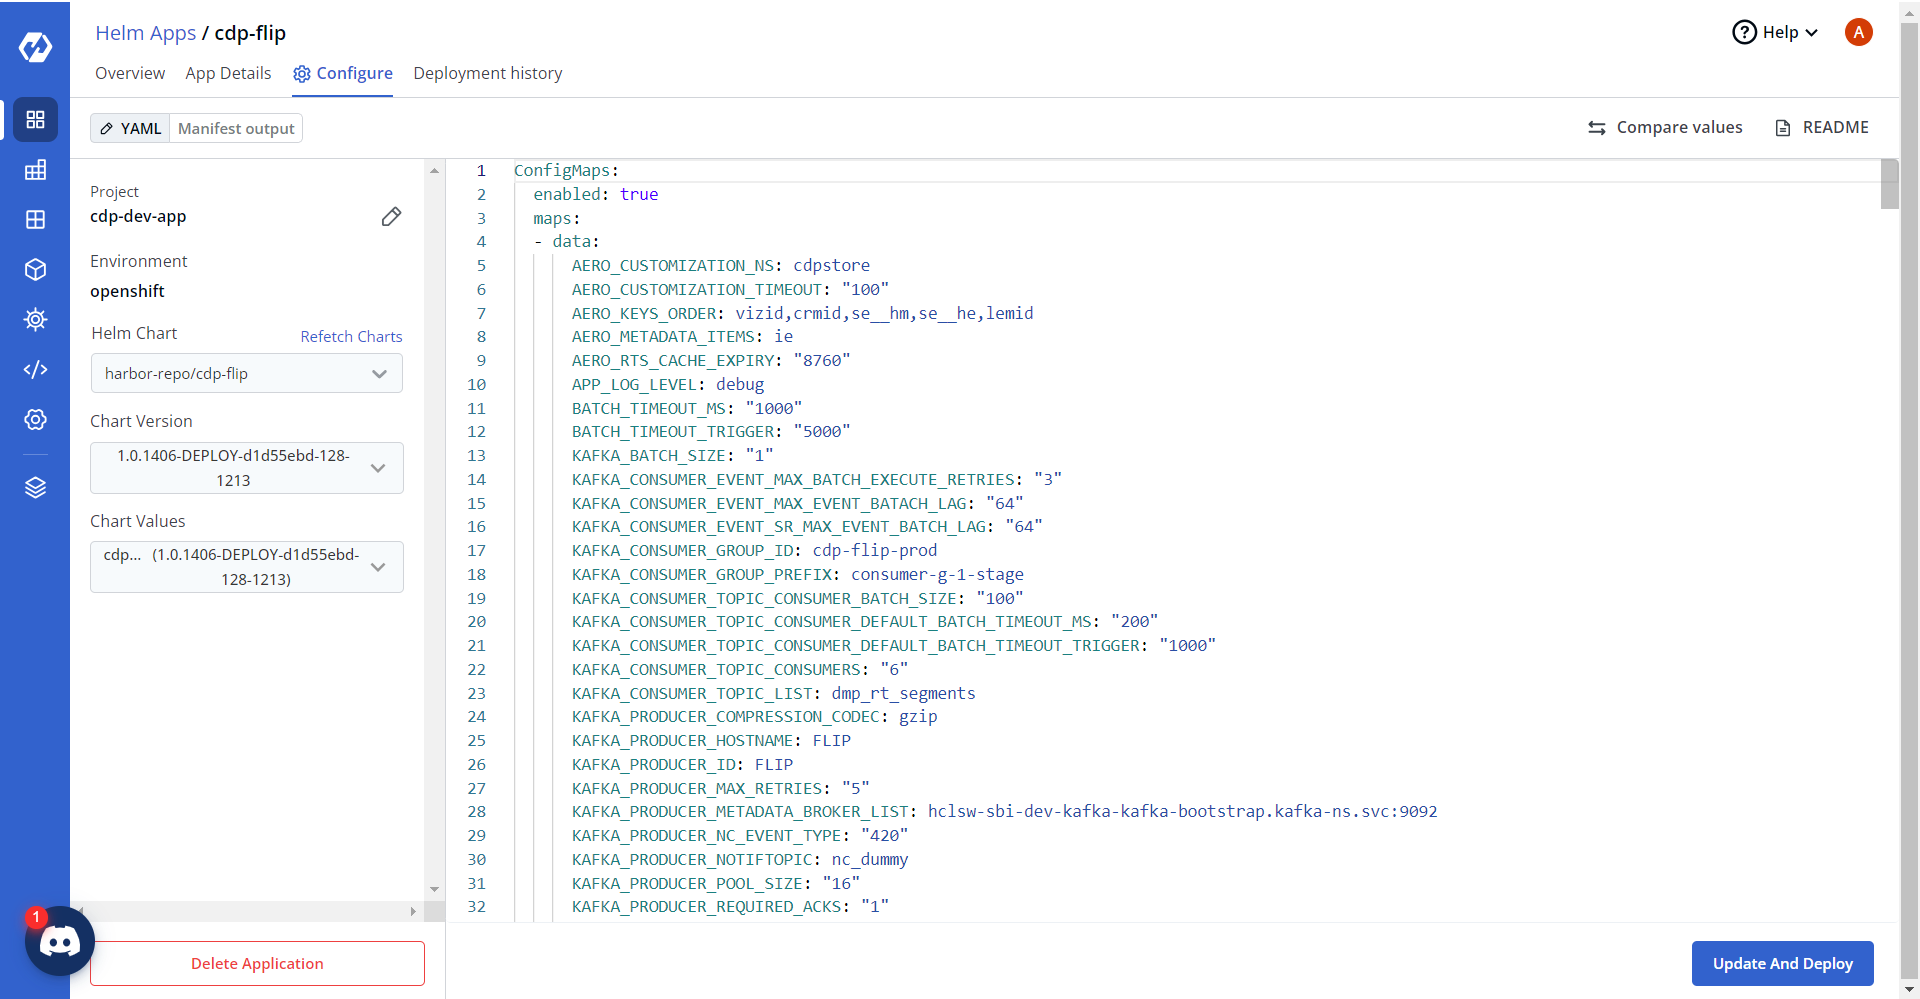Switch to Manifest output view
The image size is (1920, 999).
click(x=236, y=129)
